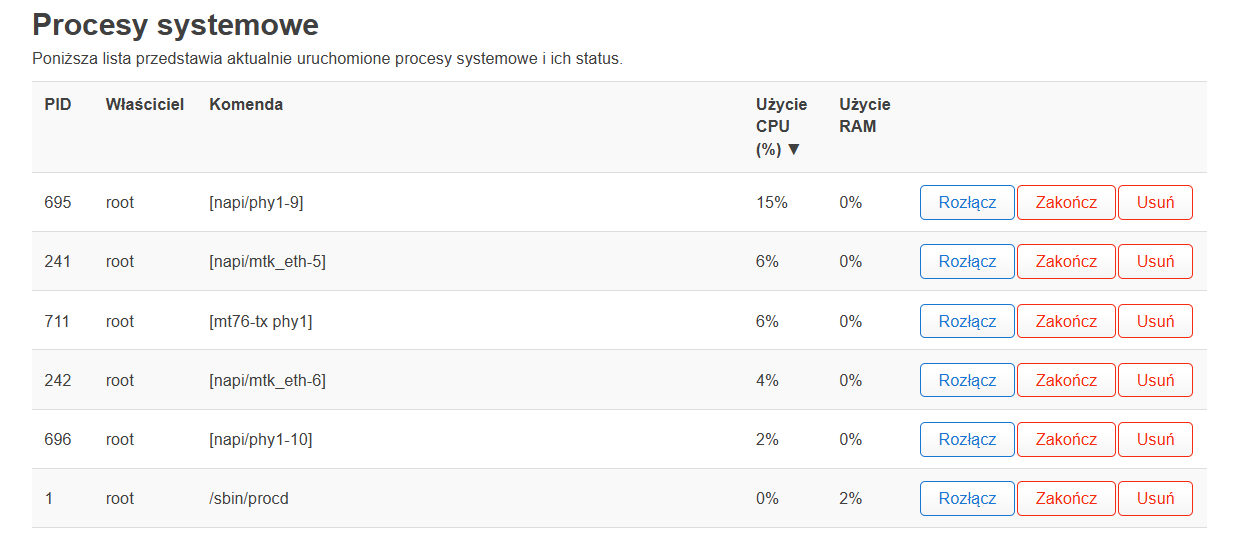Click the Komenda column header
This screenshot has height=533, width=1244.
[x=246, y=104]
